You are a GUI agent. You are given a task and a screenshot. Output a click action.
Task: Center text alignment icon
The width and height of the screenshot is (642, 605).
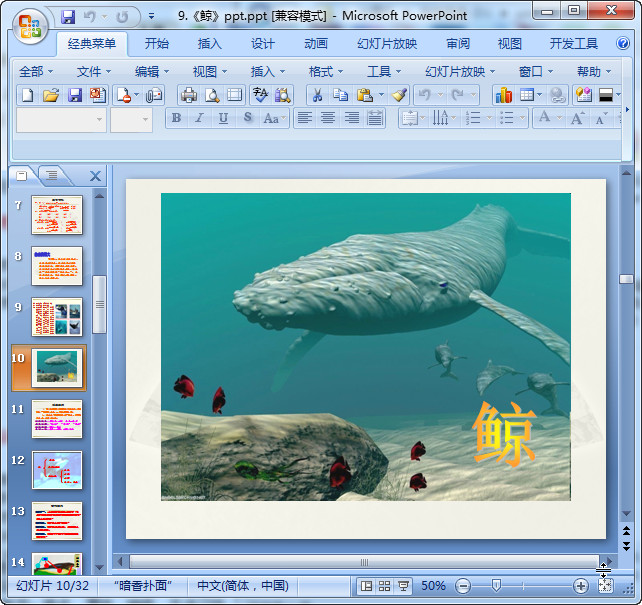[328, 118]
